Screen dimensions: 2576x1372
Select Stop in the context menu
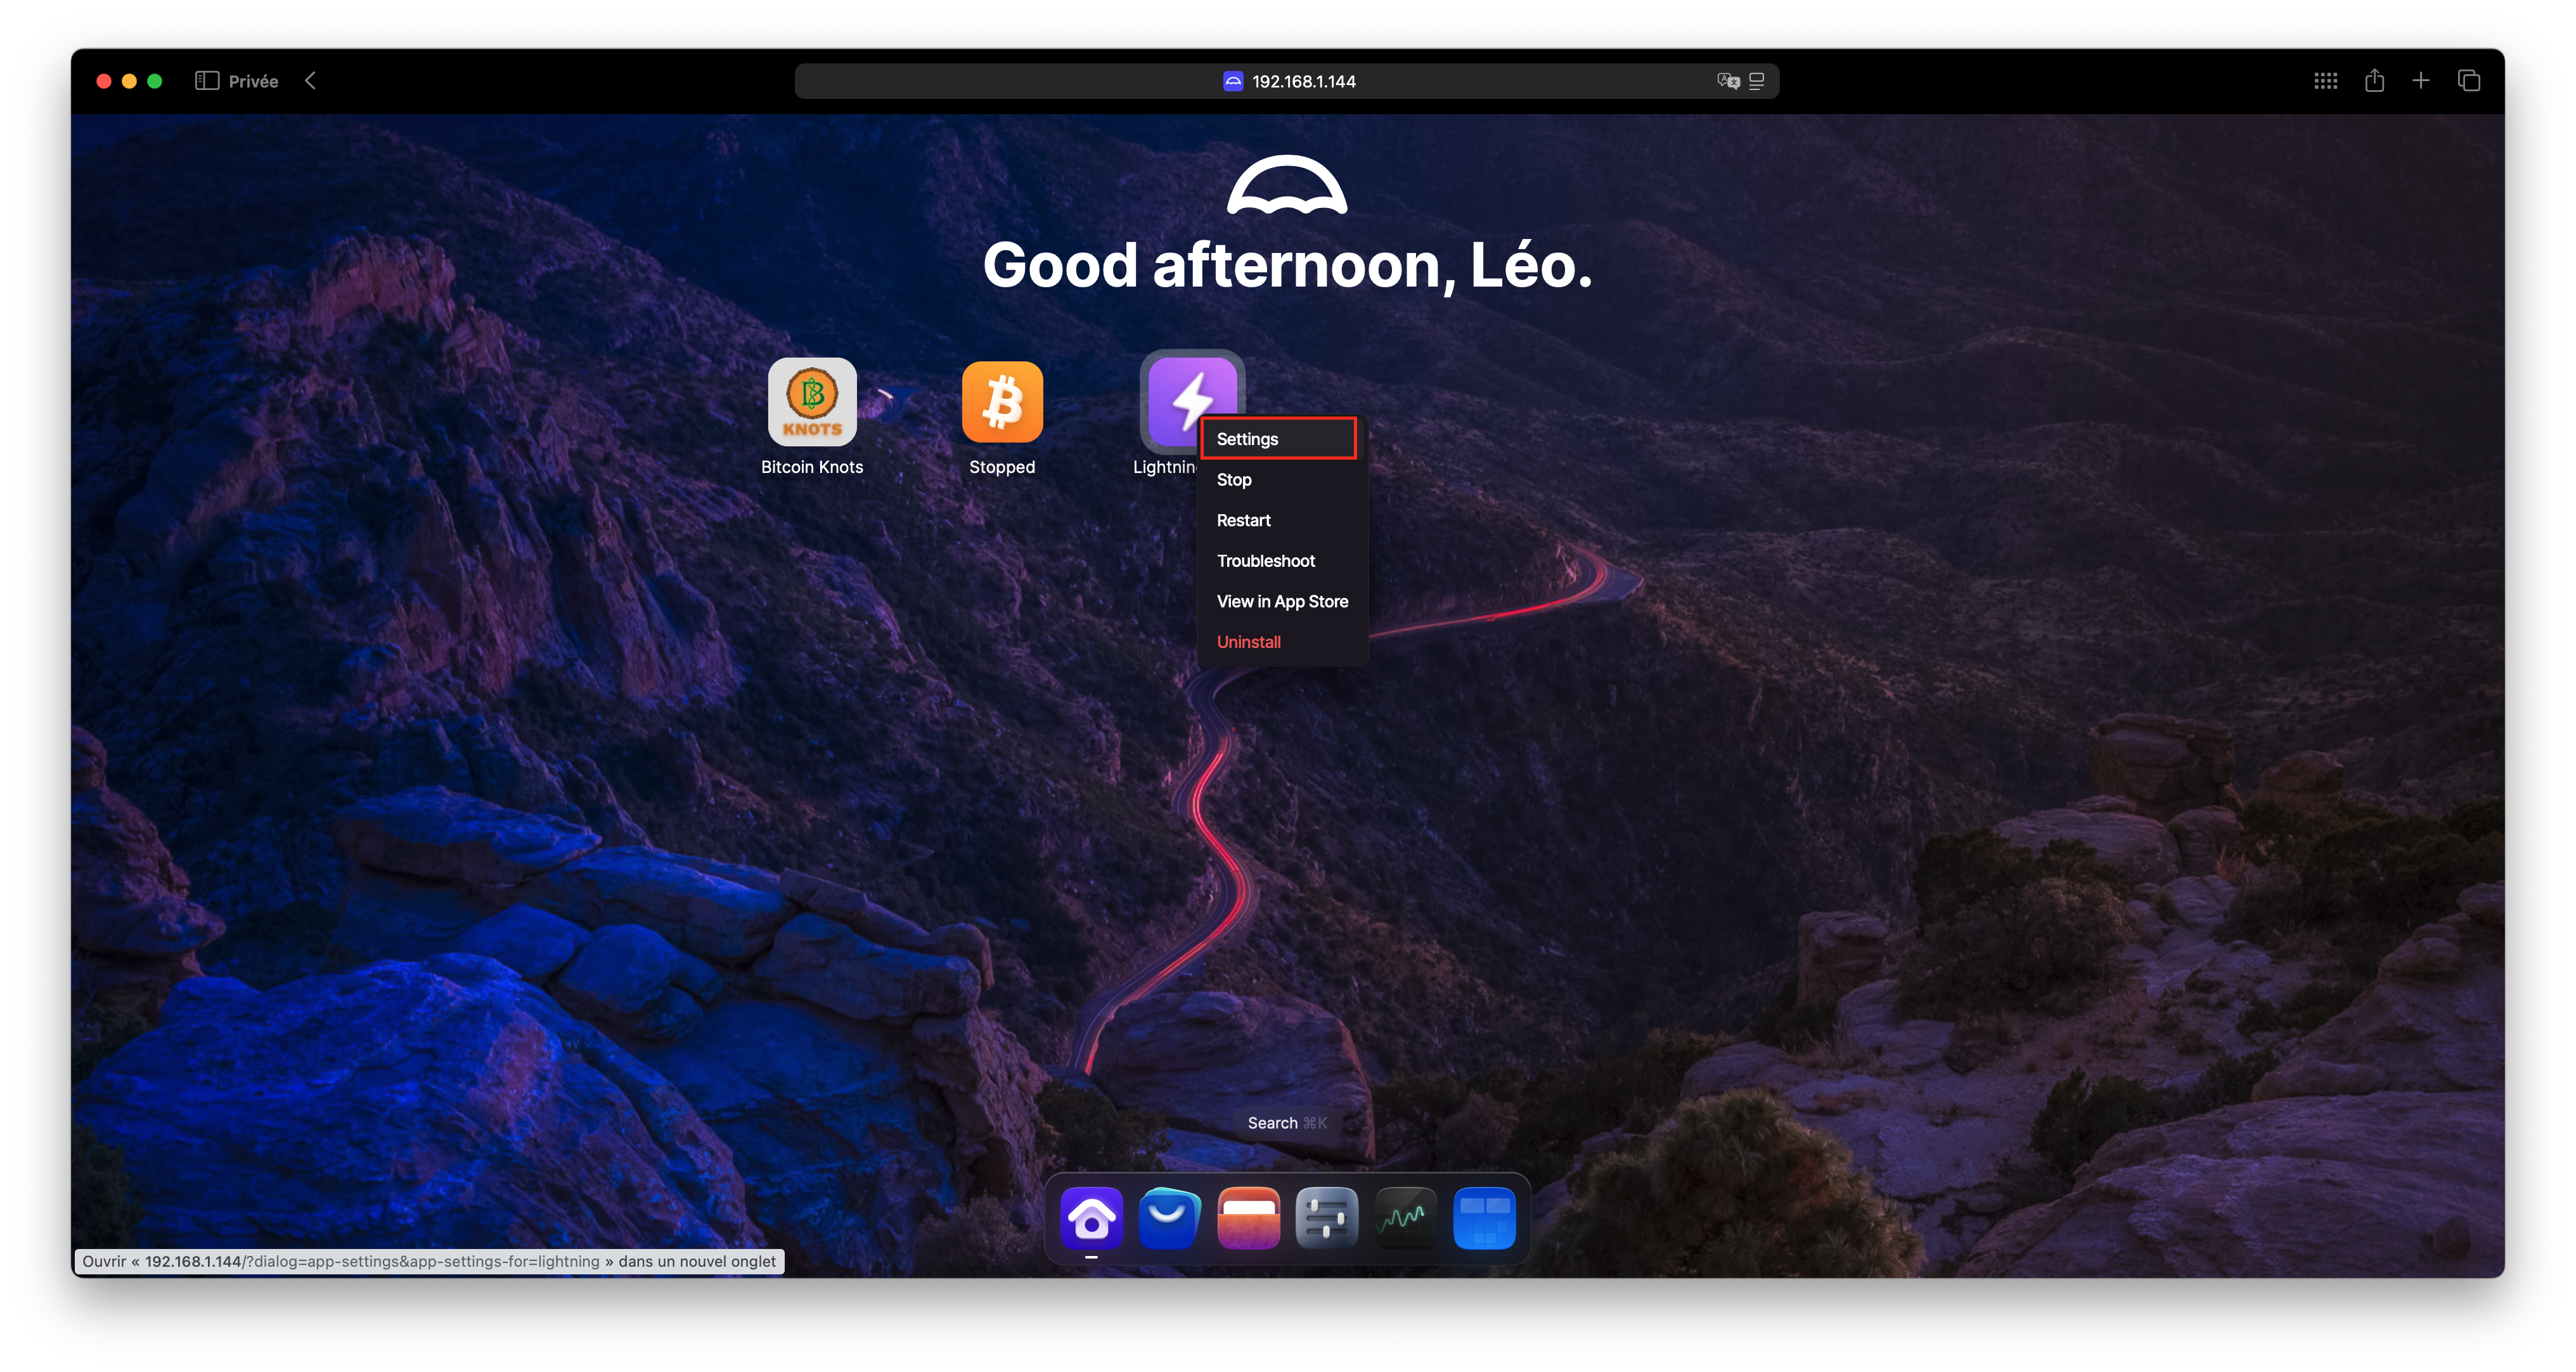point(1282,480)
